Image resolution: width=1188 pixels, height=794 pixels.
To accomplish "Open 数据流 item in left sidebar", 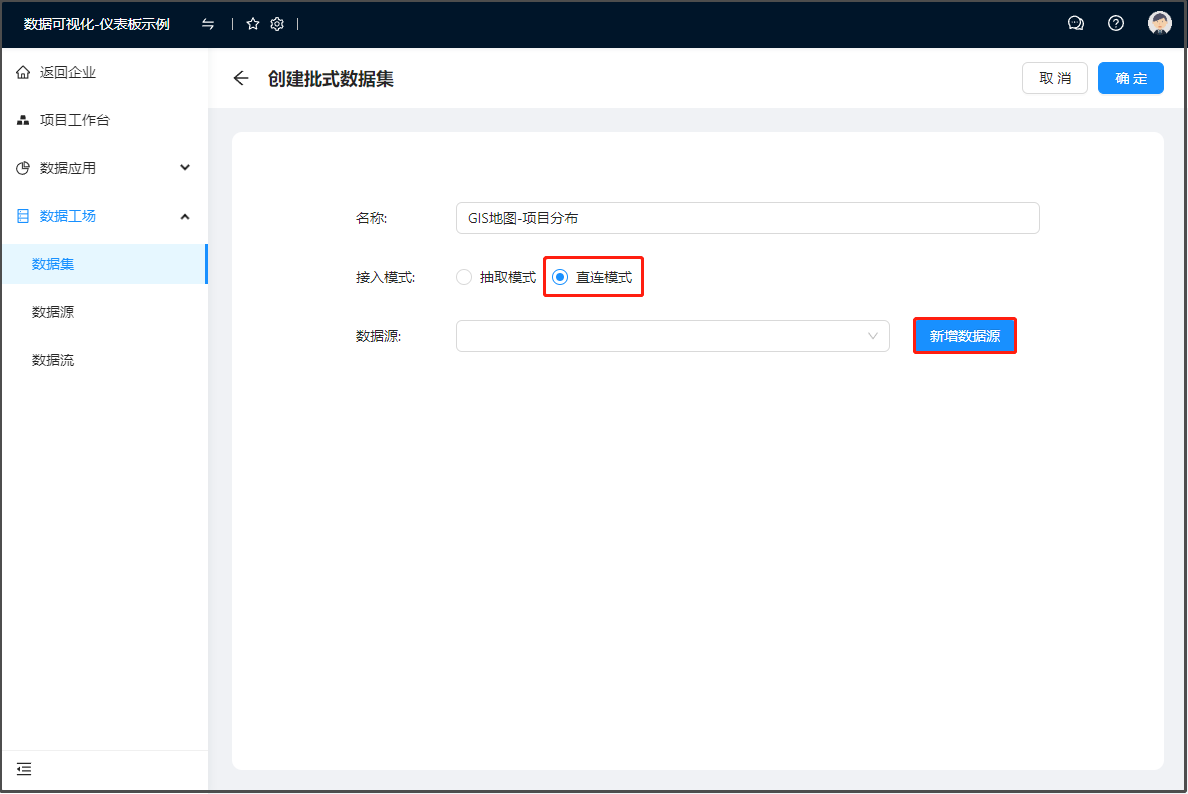I will (53, 360).
